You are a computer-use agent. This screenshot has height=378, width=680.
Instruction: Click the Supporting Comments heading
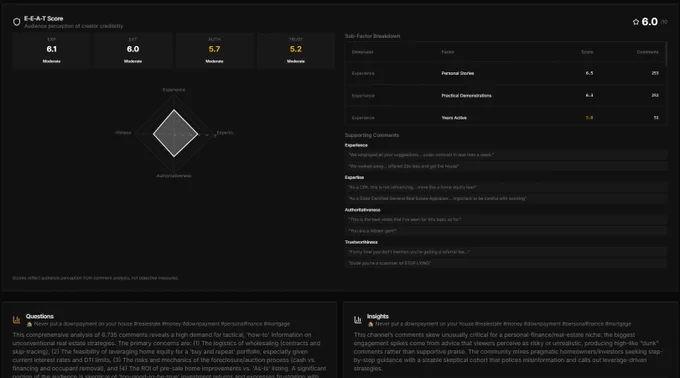[372, 135]
